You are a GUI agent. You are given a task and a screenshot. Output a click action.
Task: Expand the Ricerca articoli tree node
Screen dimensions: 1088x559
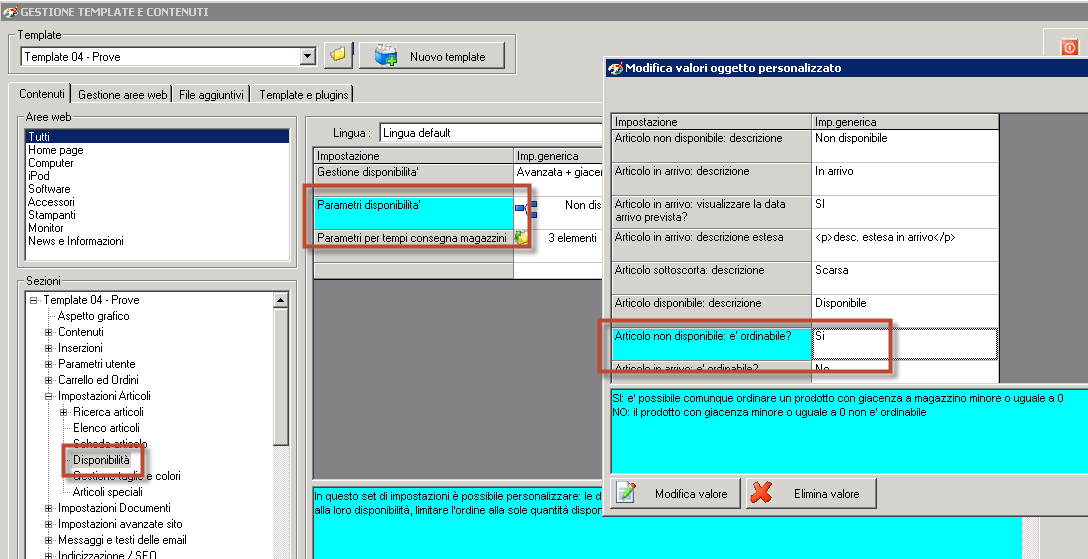point(64,412)
